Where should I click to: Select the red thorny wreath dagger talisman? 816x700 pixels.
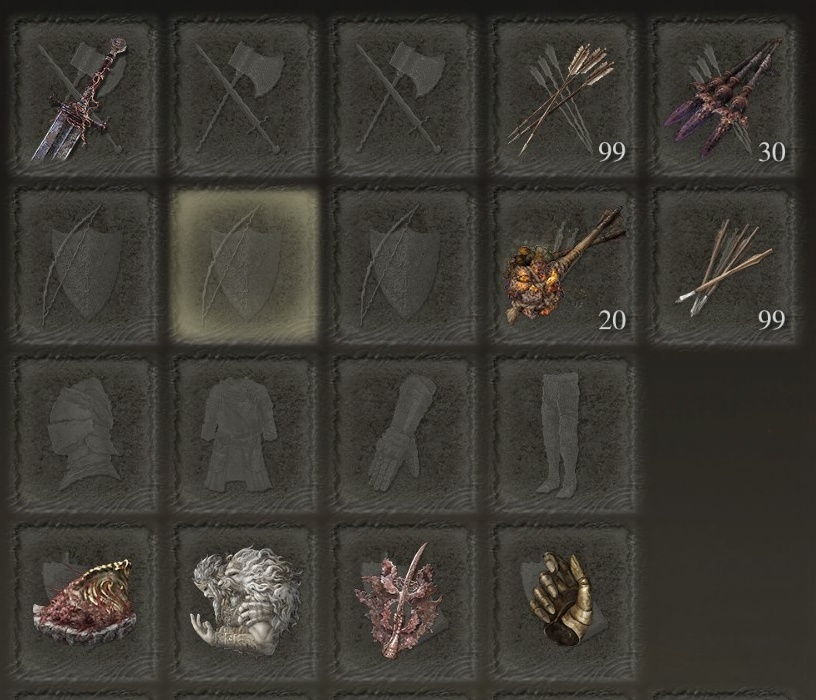404,602
